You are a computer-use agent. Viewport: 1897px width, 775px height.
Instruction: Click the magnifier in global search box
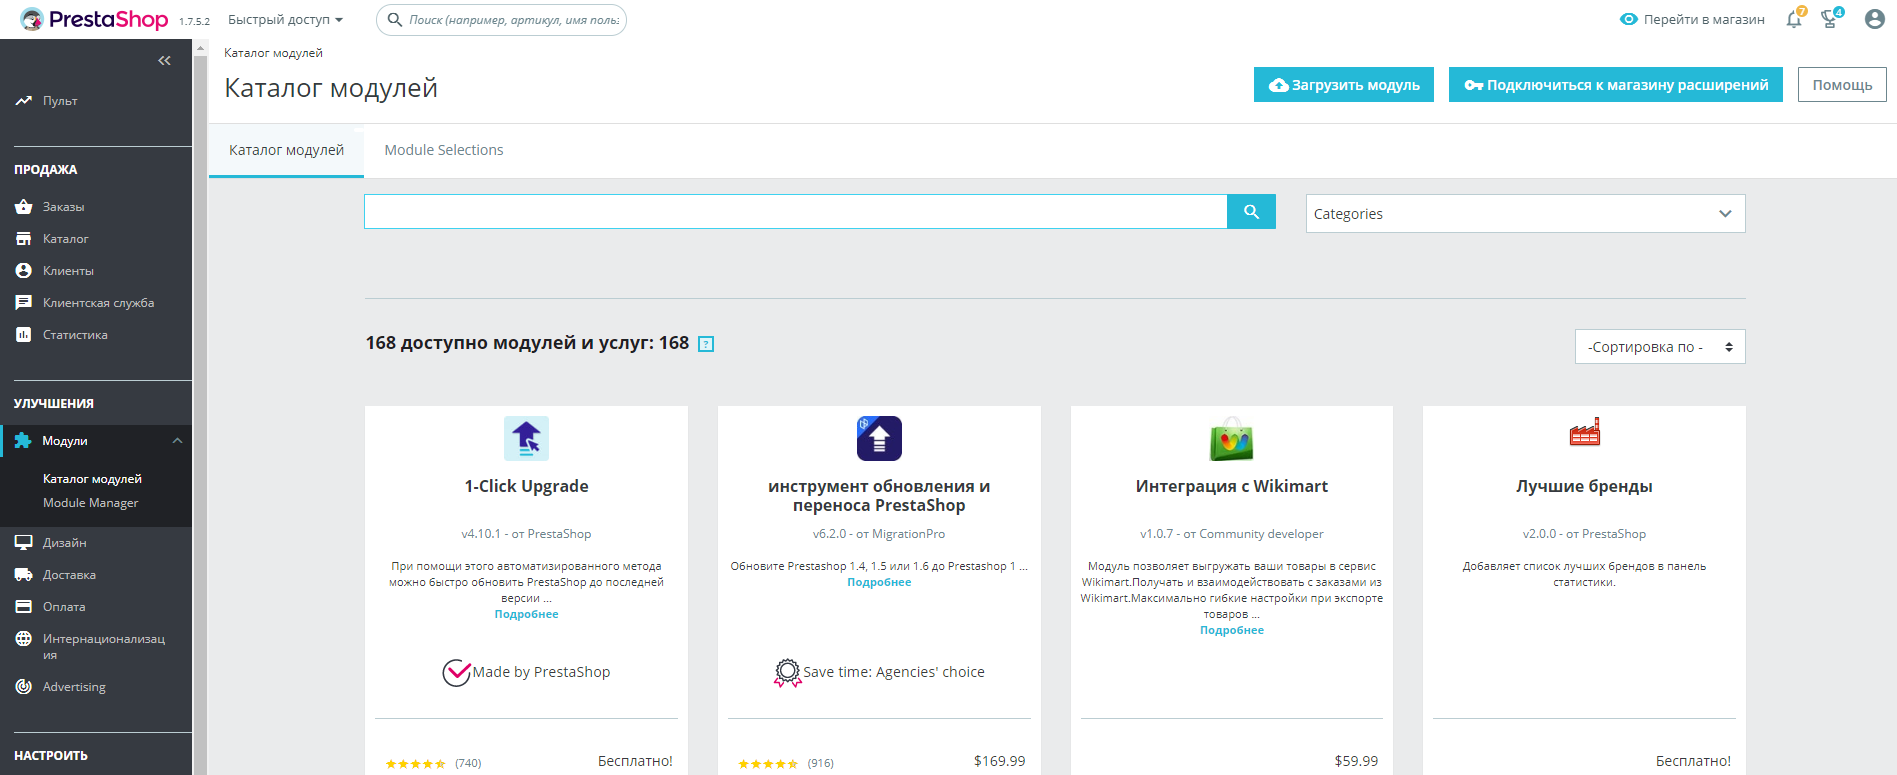[395, 19]
